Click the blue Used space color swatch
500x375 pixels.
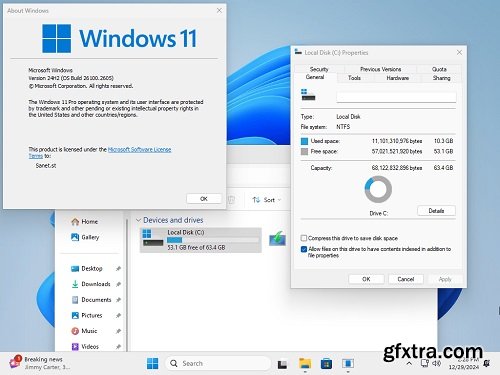click(x=304, y=141)
